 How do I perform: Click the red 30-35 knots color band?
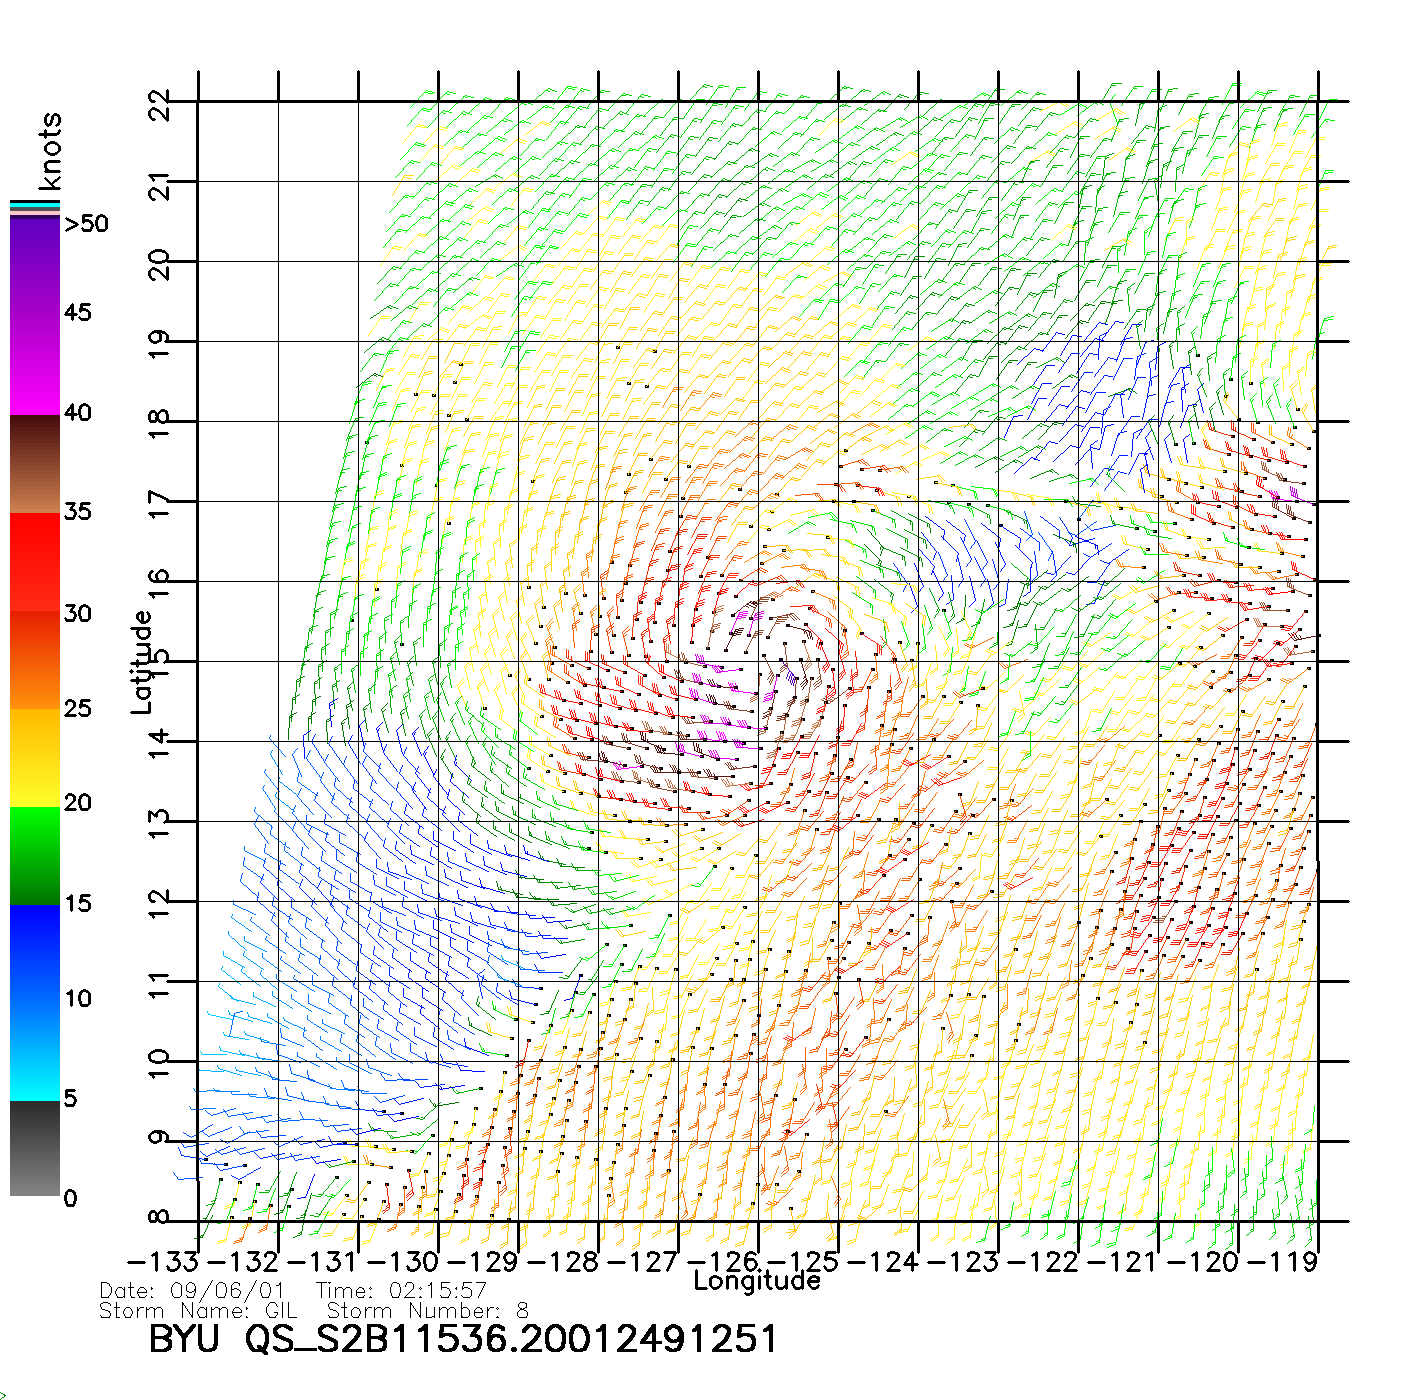(x=35, y=562)
